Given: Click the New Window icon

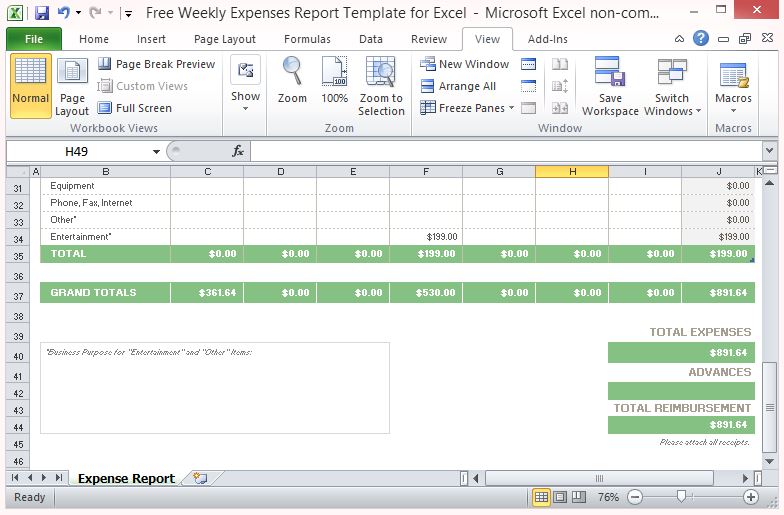Looking at the screenshot, I should 428,64.
